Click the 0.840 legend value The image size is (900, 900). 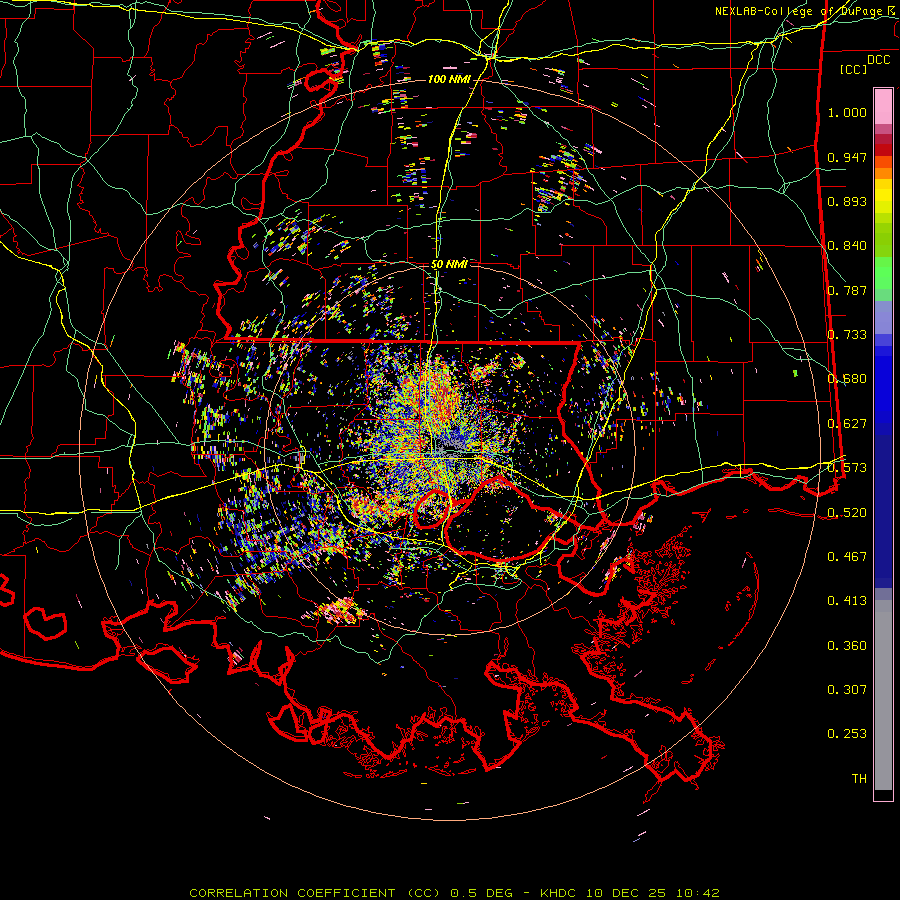pos(847,246)
